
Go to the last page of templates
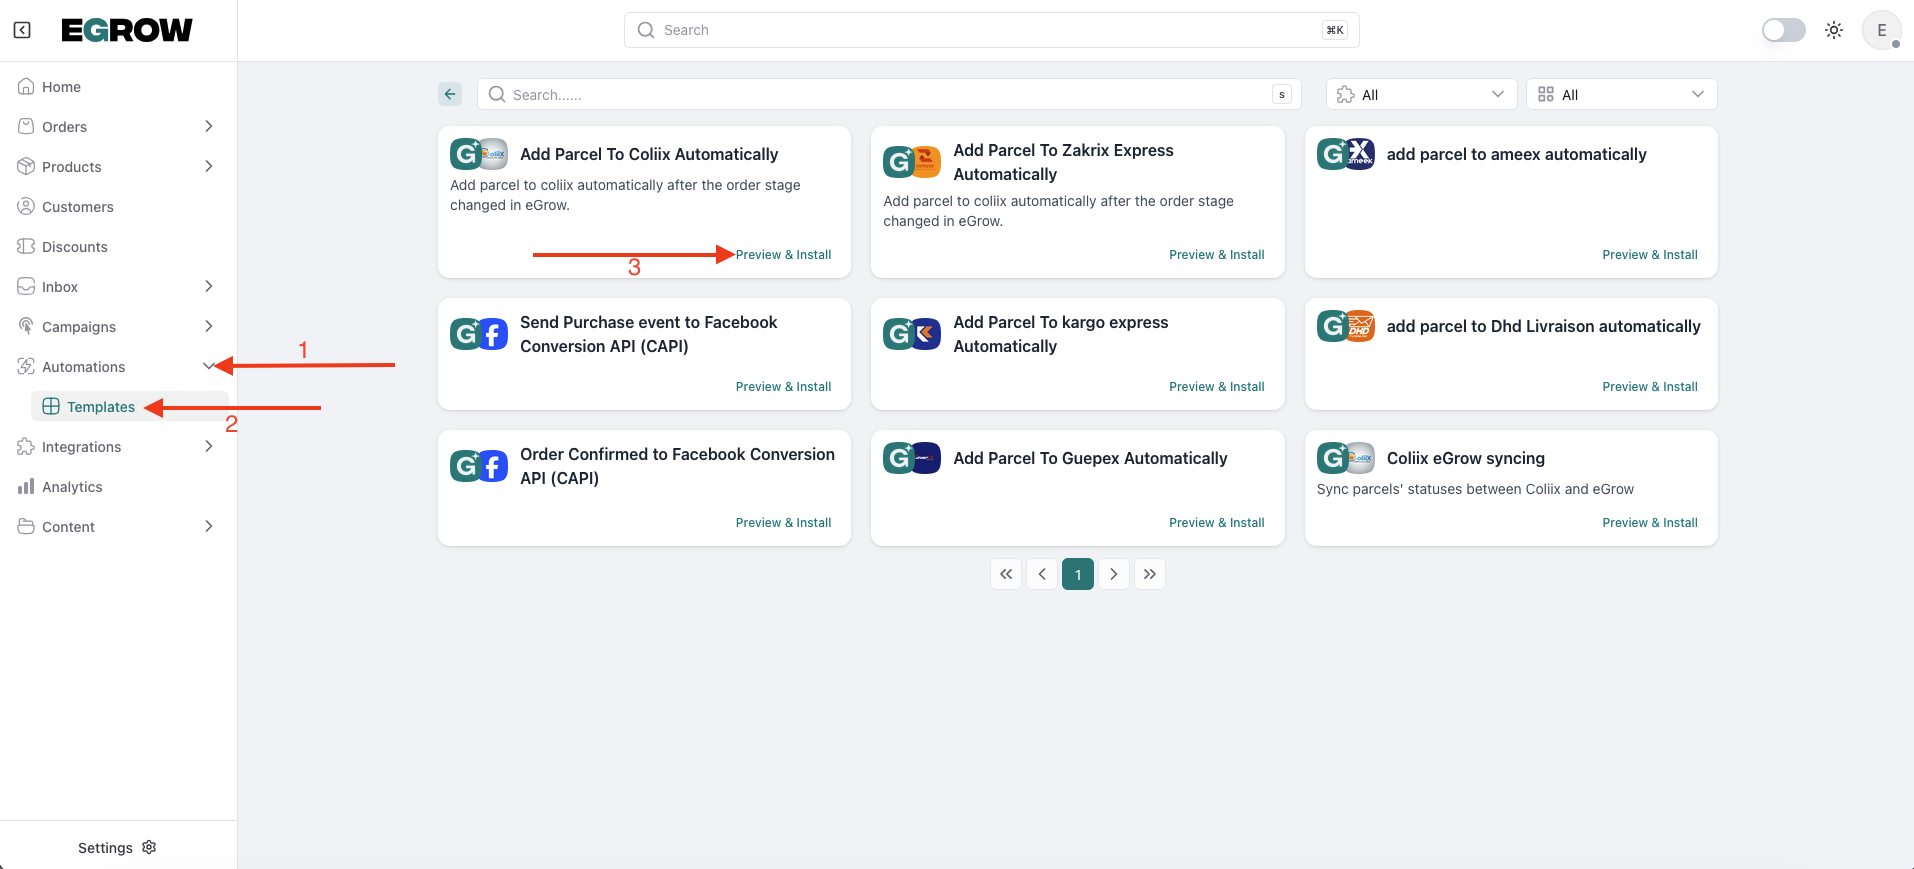coord(1150,574)
